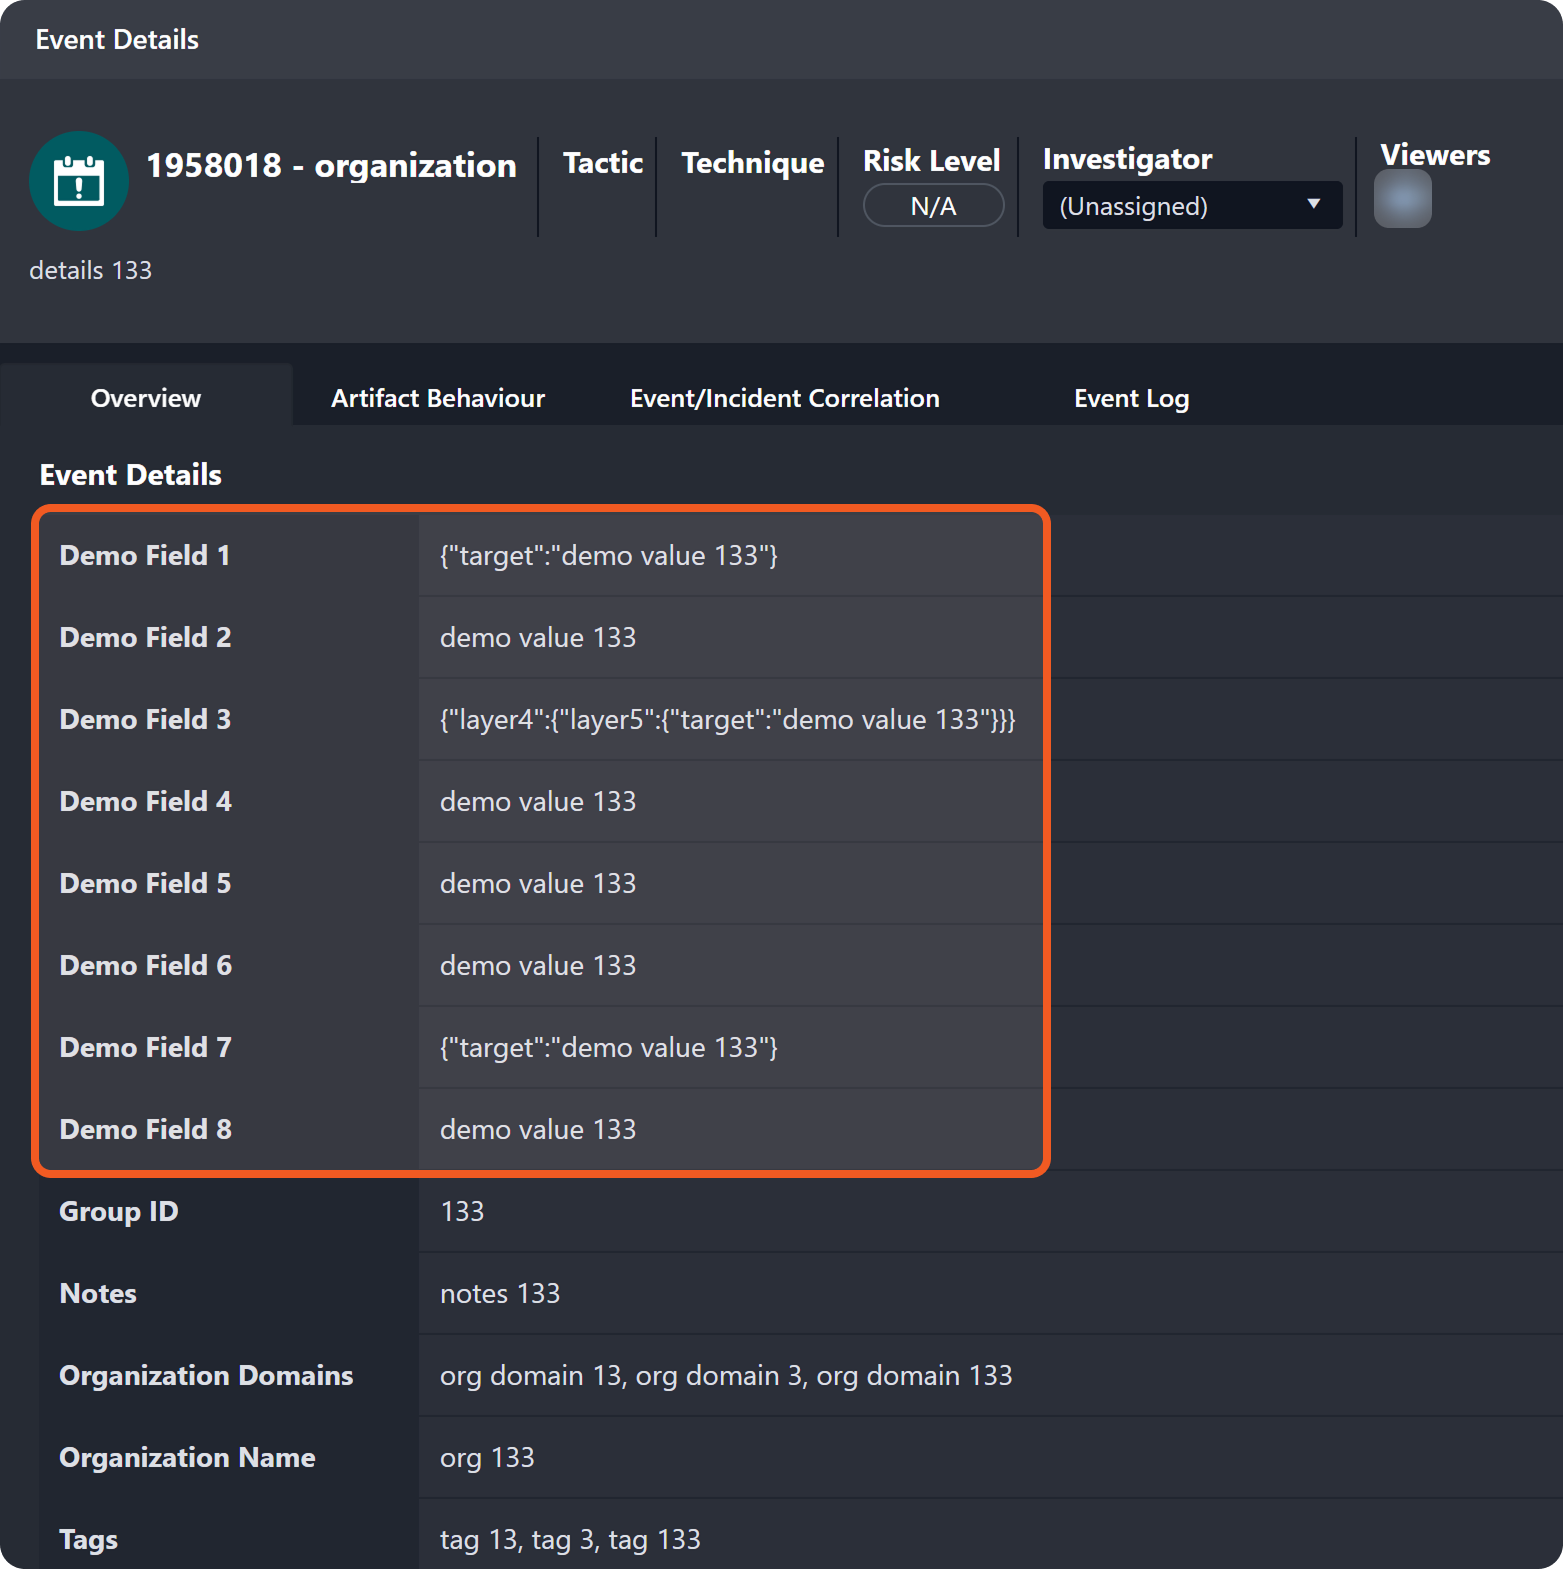Click the Demo Field 7 value
1563x1569 pixels.
[608, 1048]
